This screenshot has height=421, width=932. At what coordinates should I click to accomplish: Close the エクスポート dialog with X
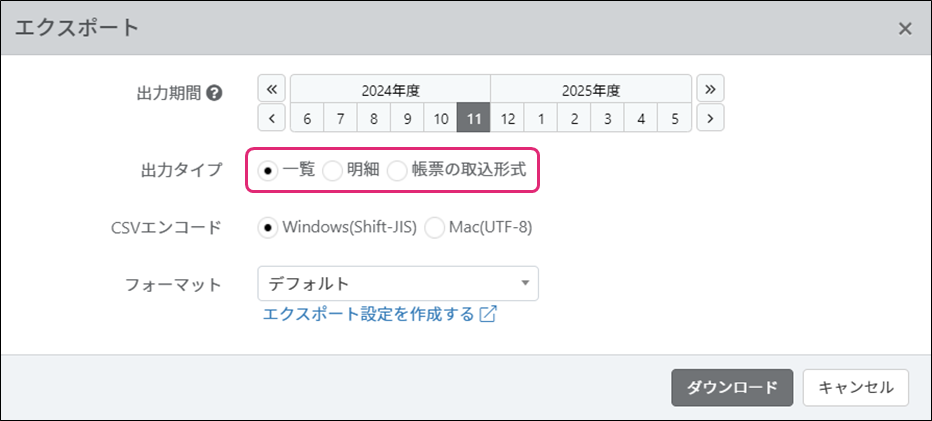(905, 28)
